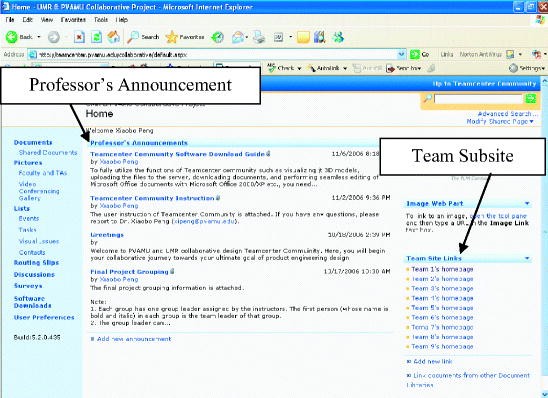Open the View menu
The width and height of the screenshot is (548, 398).
(47, 20)
